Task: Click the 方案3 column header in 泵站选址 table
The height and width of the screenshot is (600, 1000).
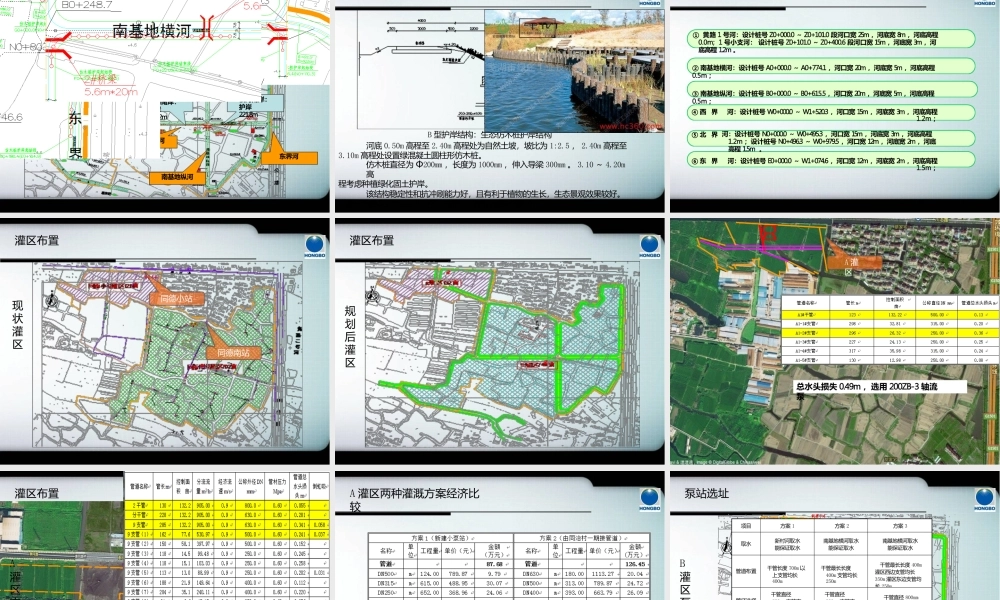Action: [899, 526]
